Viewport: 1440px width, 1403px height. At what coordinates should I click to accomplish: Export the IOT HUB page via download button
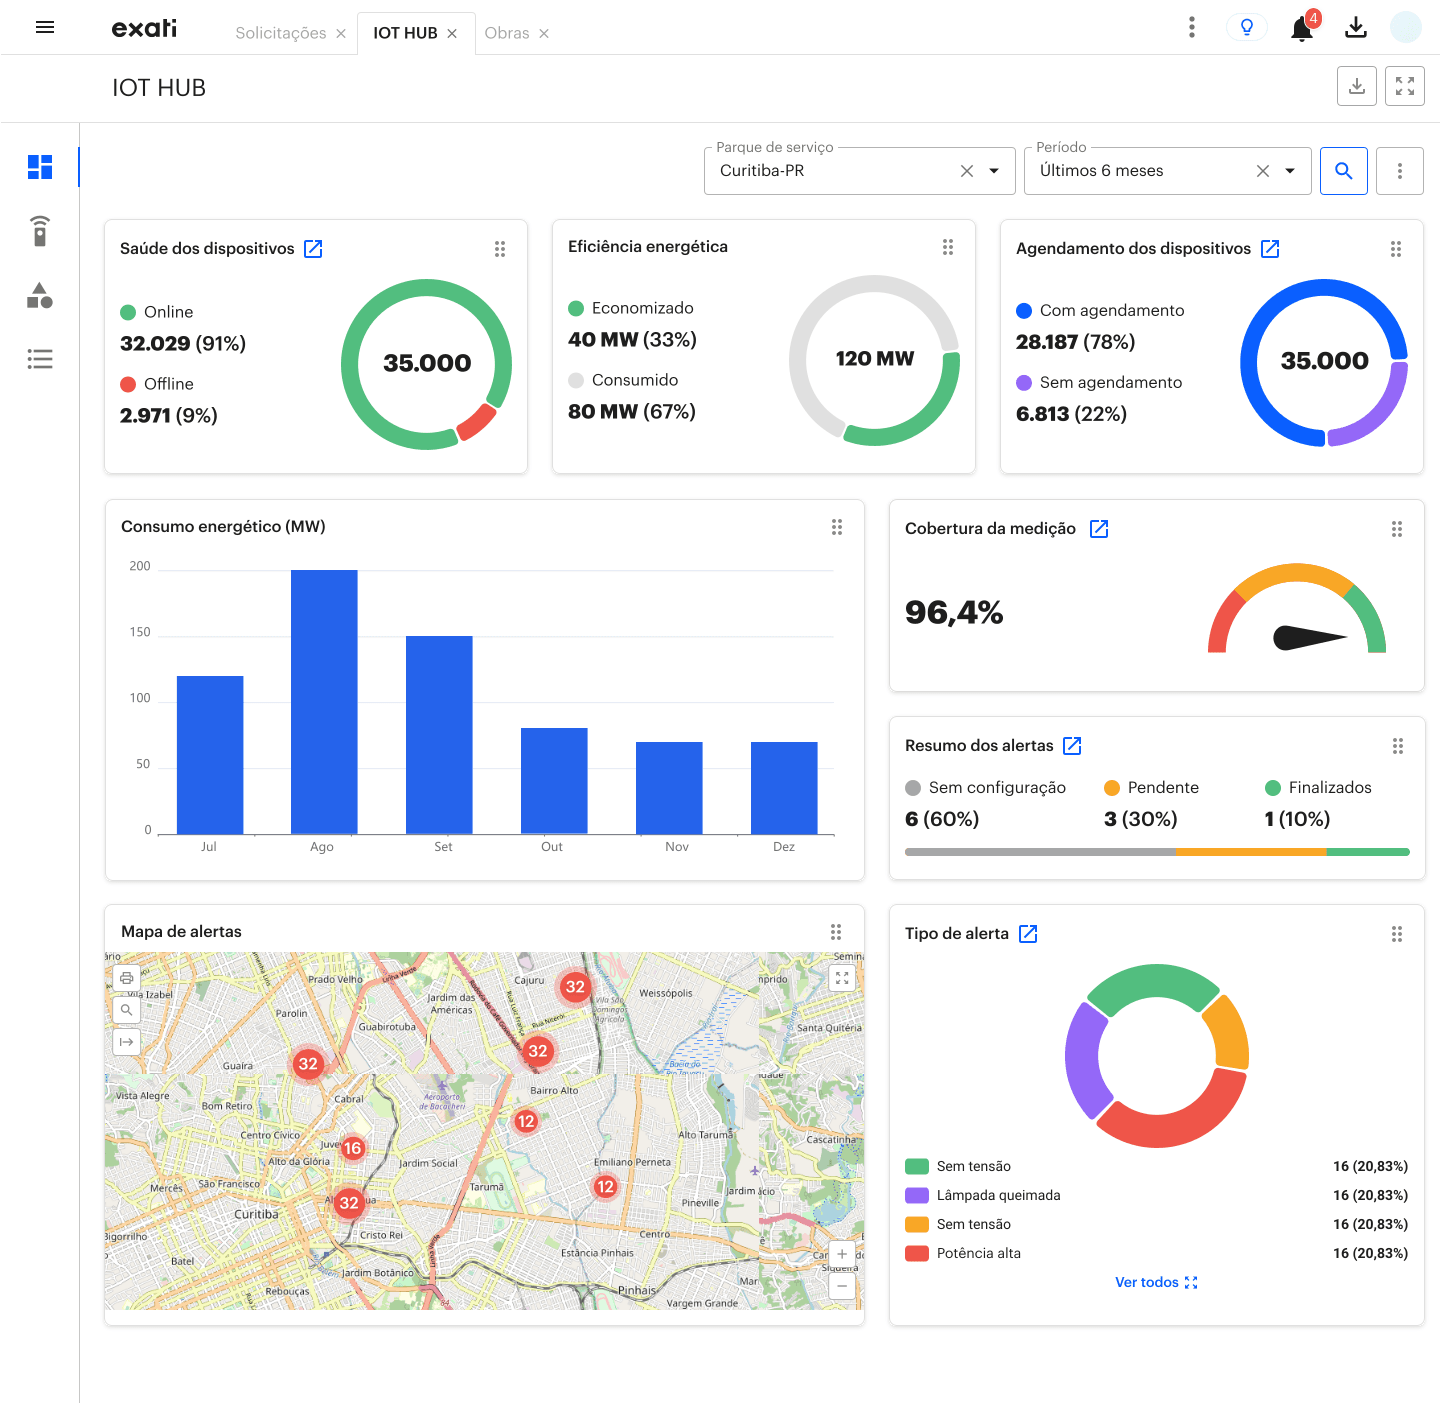1357,86
